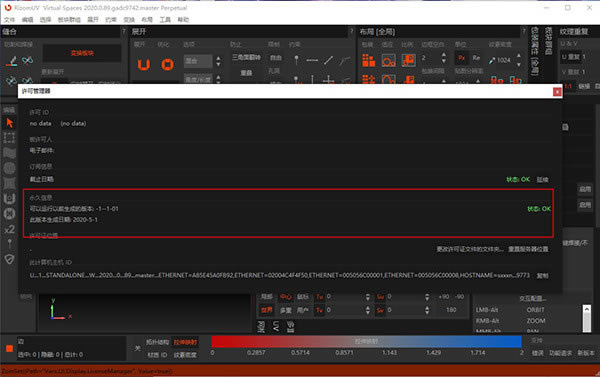Open the 工具 menu

(165, 20)
